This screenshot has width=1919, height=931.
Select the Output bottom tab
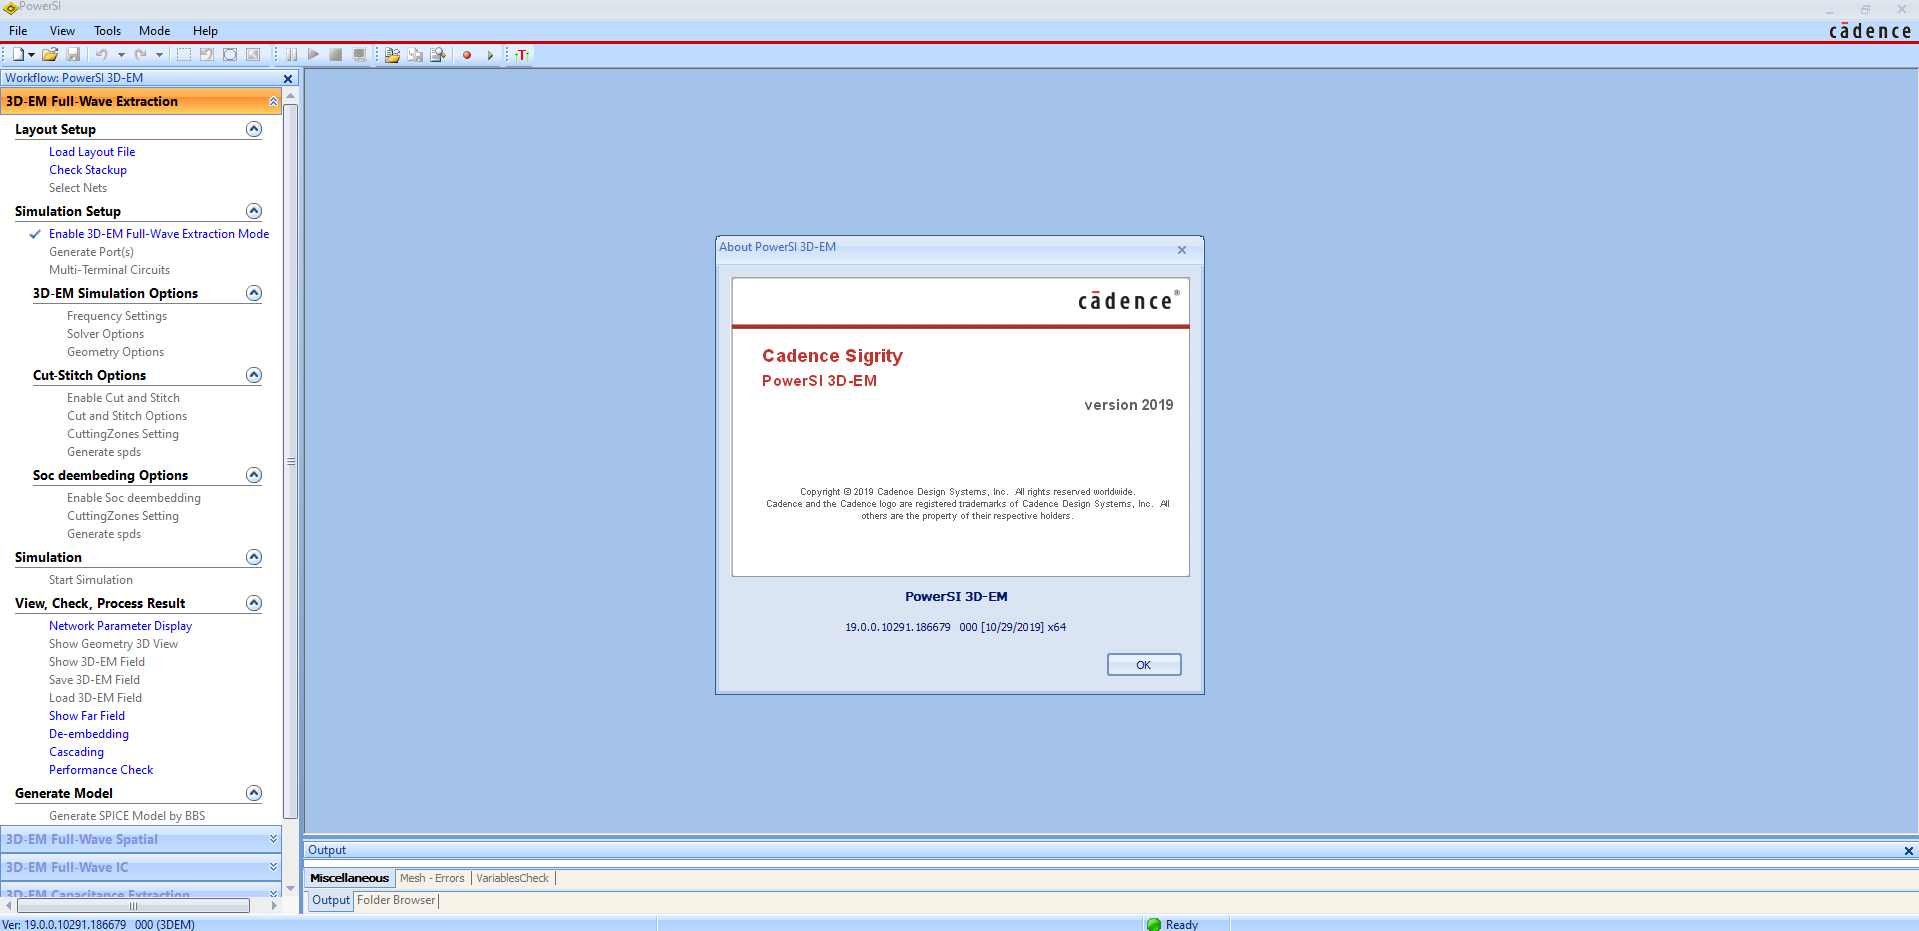[331, 900]
